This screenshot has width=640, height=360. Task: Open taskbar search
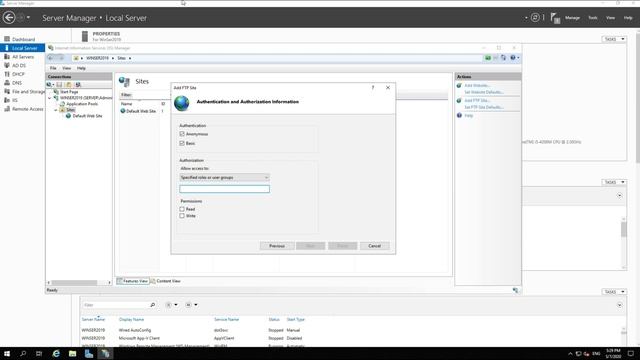(23, 353)
